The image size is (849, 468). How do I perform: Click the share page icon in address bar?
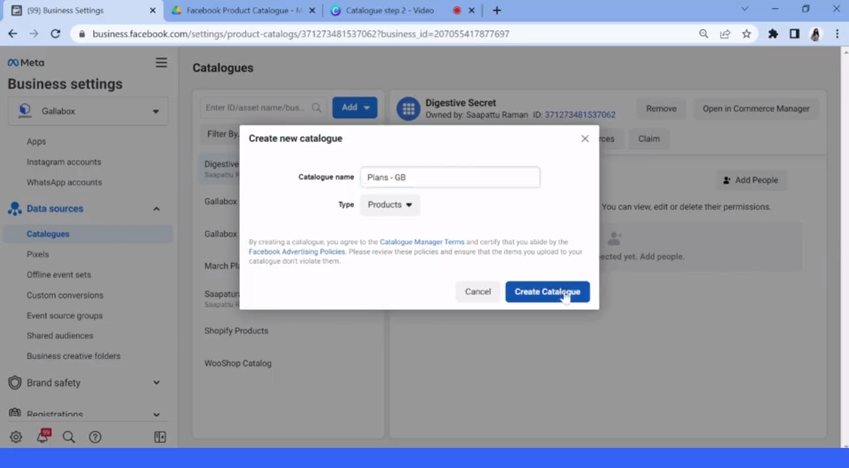725,34
